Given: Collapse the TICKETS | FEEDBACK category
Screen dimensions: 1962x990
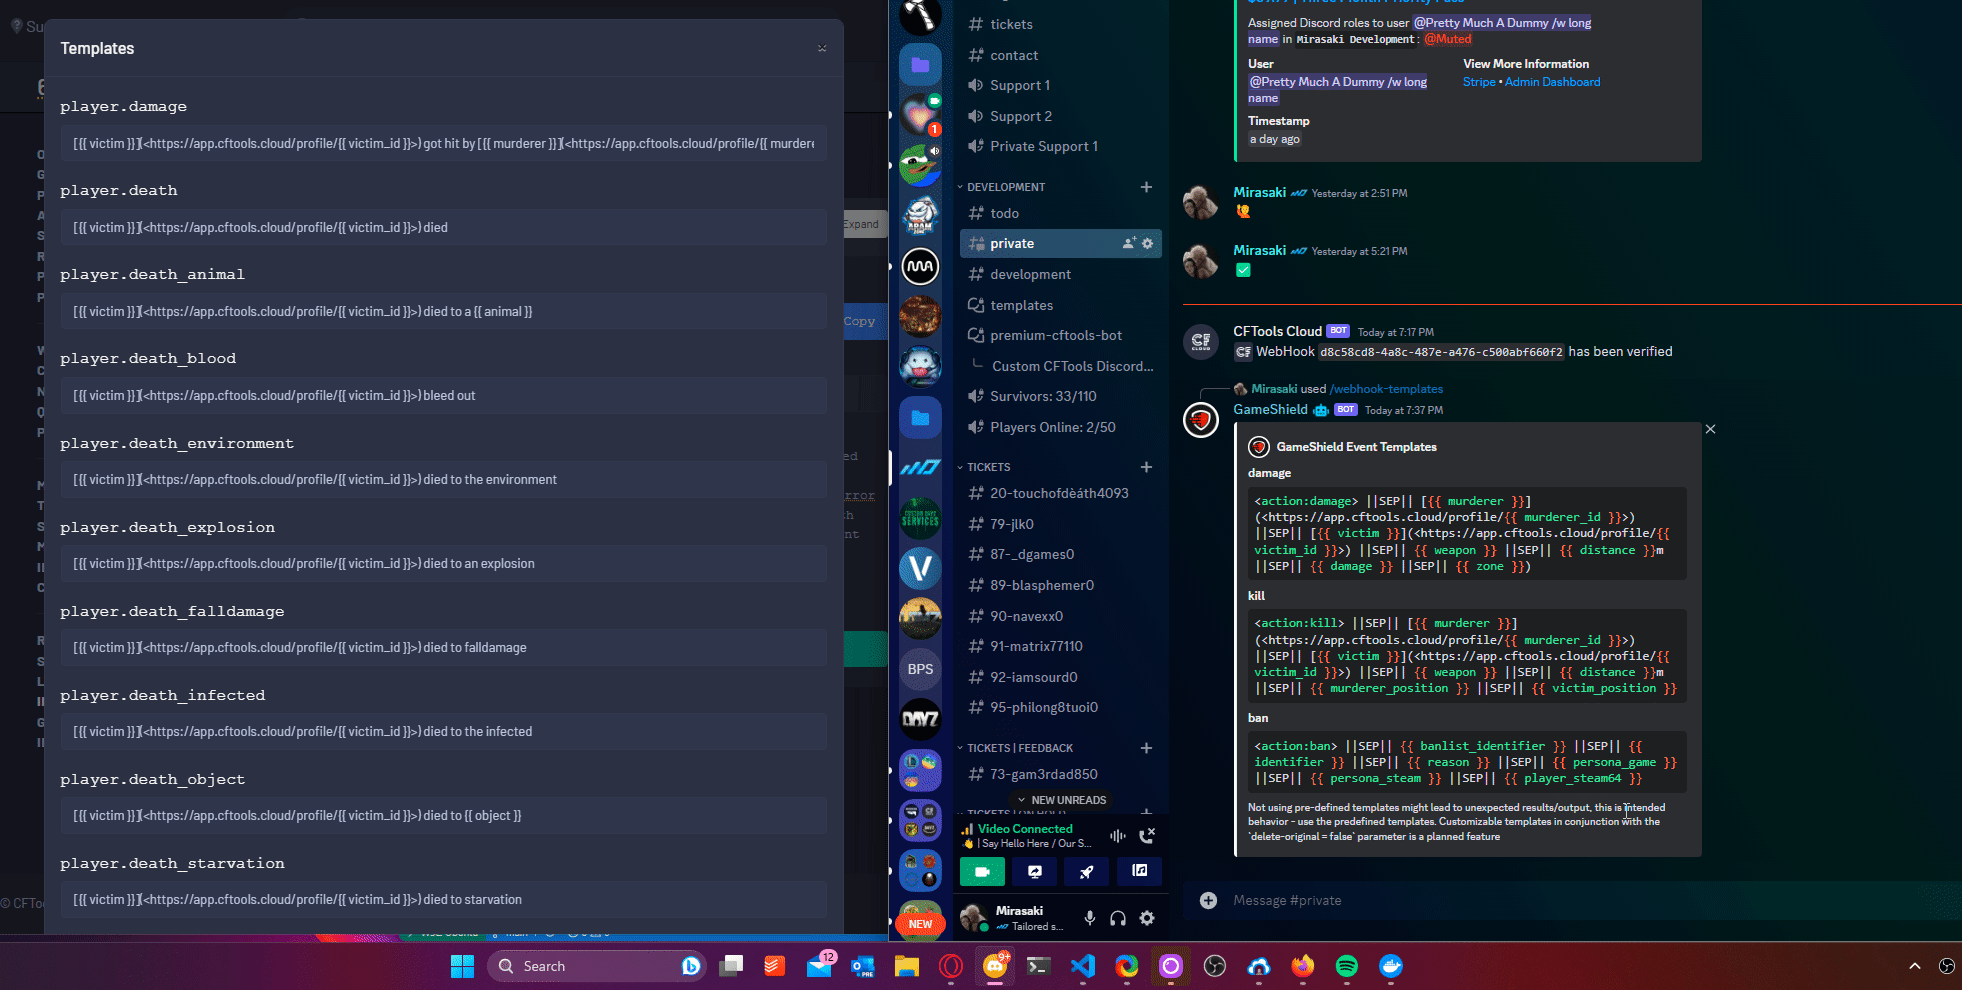Looking at the screenshot, I should [1015, 748].
